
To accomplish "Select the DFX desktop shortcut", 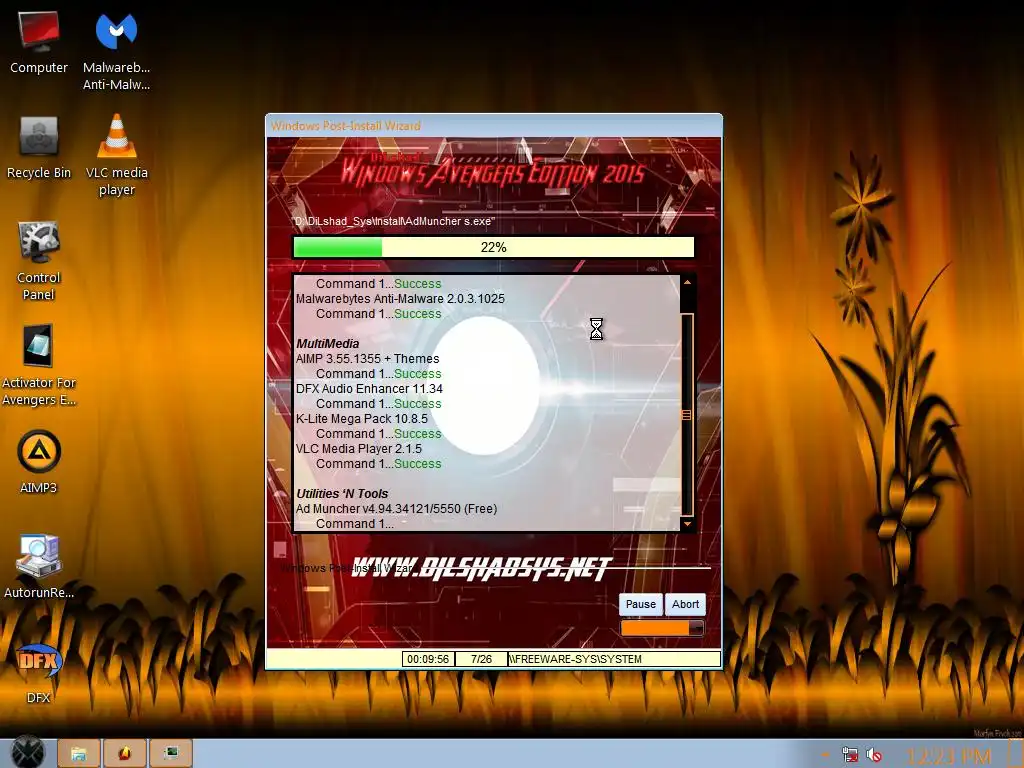I will [x=39, y=673].
